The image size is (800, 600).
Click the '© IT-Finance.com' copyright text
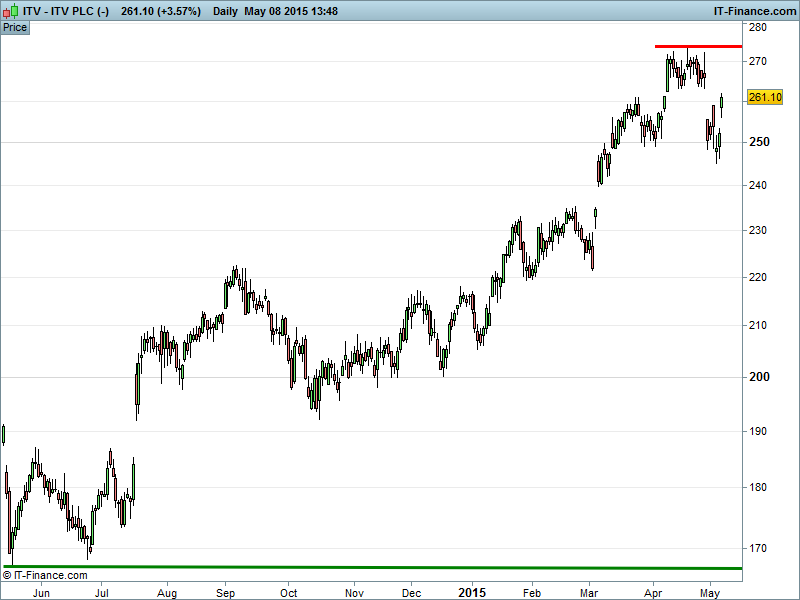(x=45, y=576)
